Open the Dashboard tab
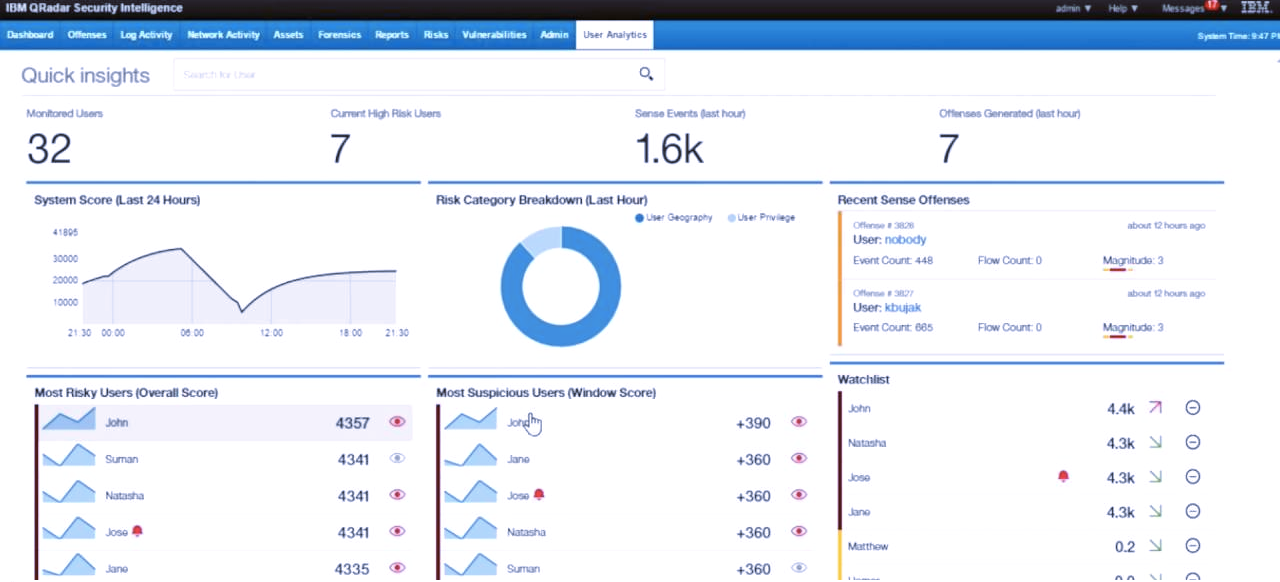 tap(30, 35)
